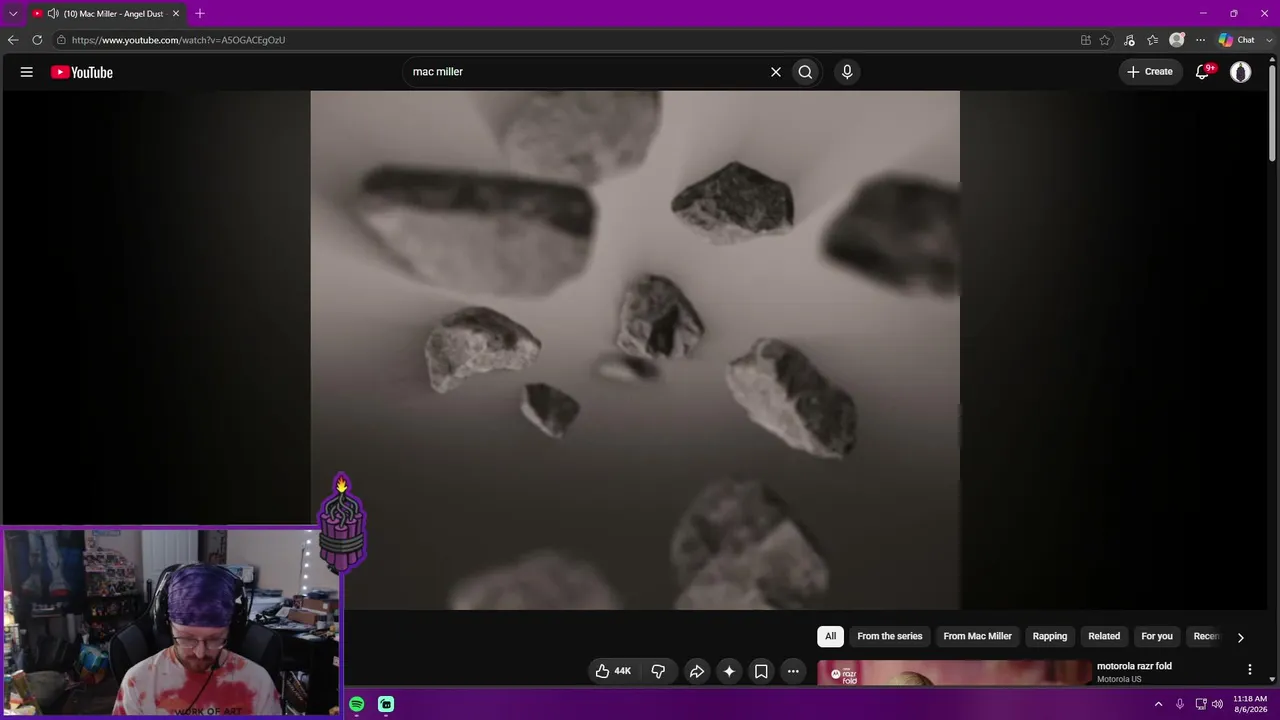Open the tab search dropdown arrow

13,14
